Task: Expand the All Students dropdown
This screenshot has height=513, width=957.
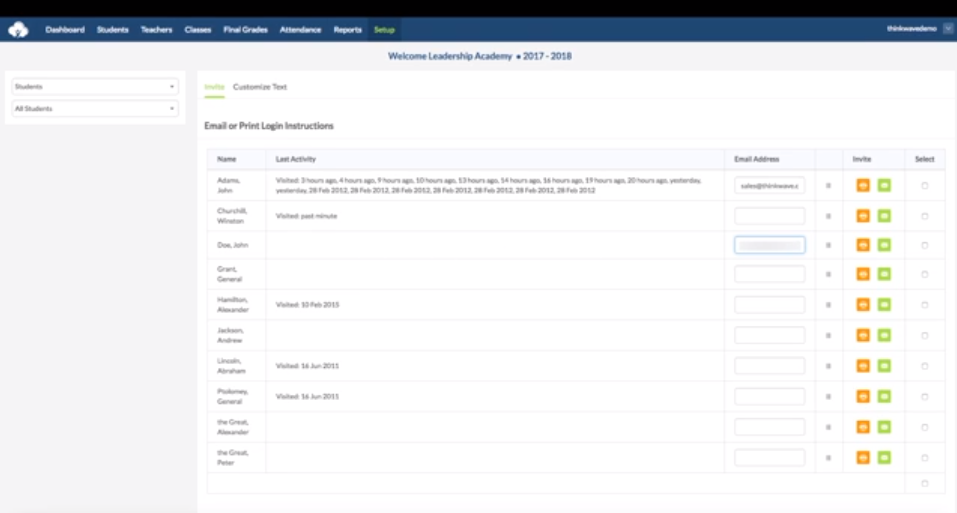Action: coord(95,108)
